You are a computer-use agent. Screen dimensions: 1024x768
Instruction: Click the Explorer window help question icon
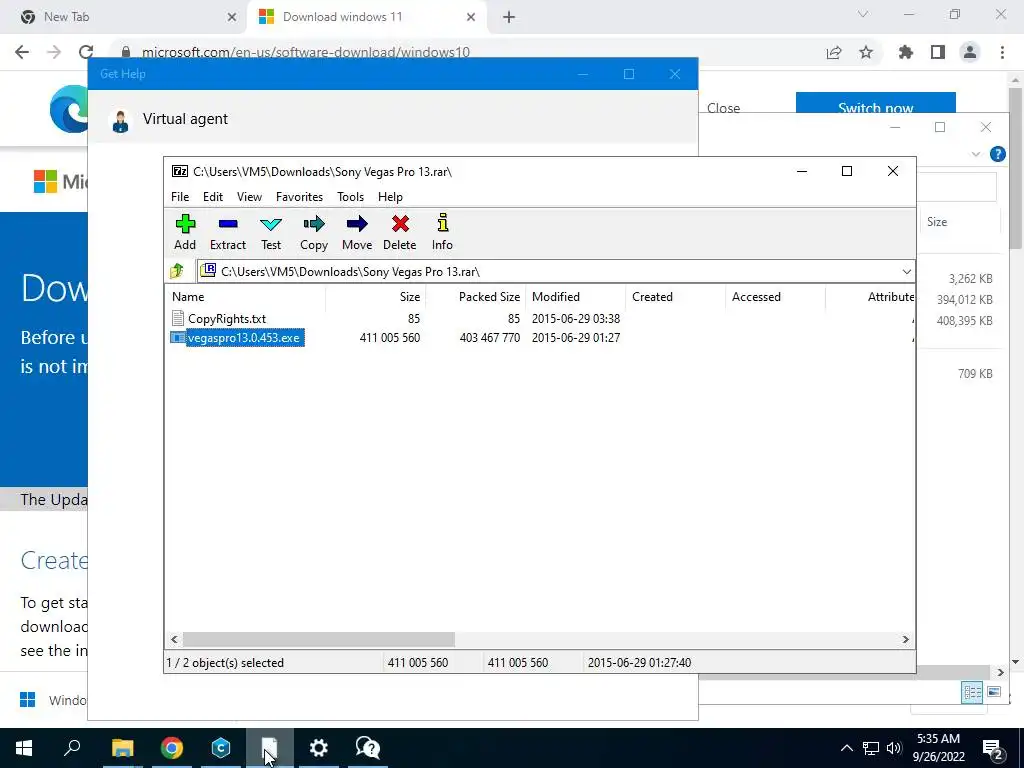pyautogui.click(x=997, y=154)
